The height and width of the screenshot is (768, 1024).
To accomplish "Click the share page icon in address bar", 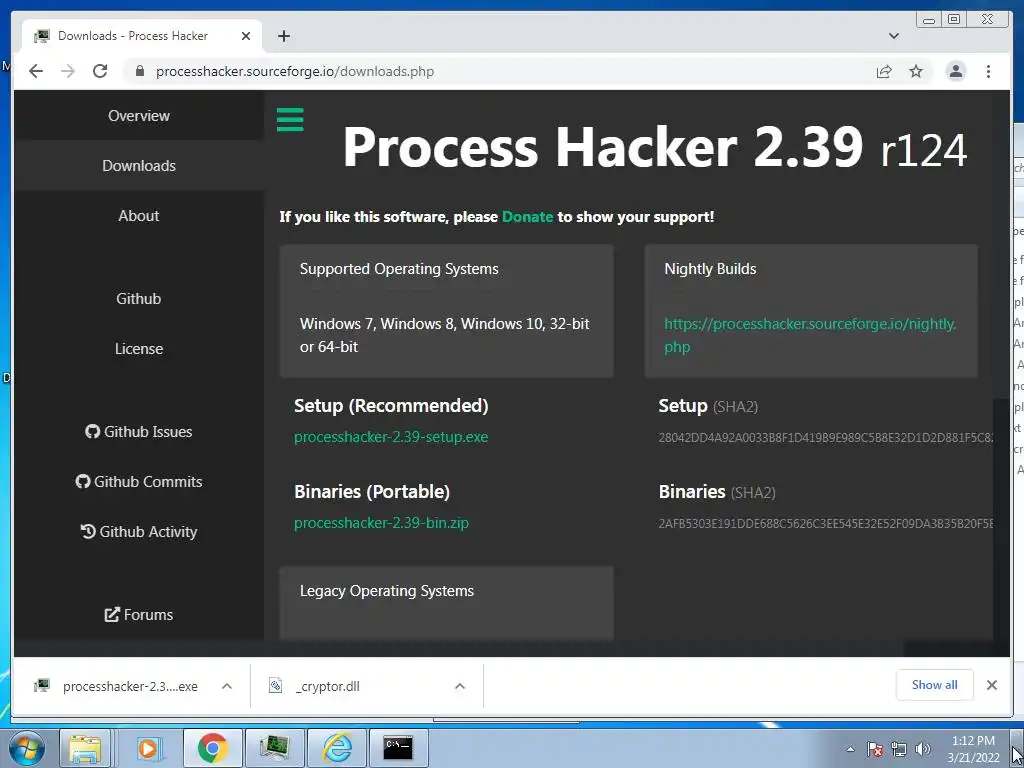I will click(884, 71).
